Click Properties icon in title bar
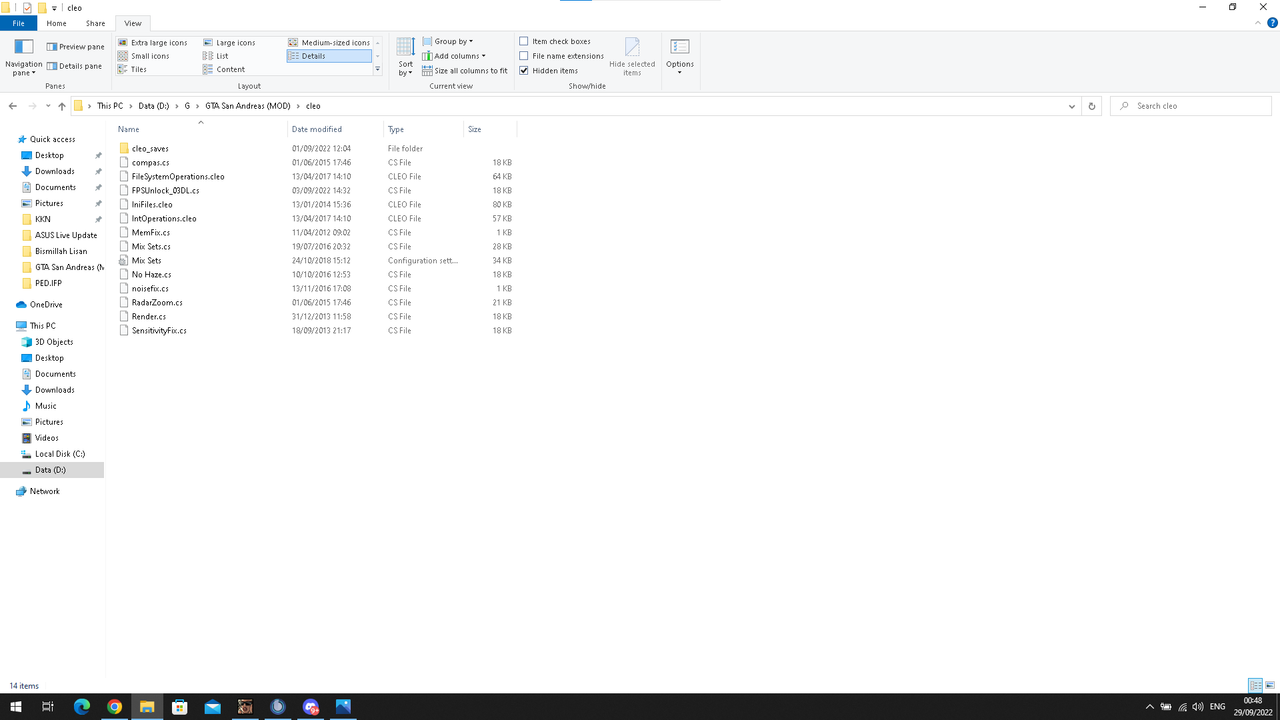The height and width of the screenshot is (720, 1280). point(27,7)
